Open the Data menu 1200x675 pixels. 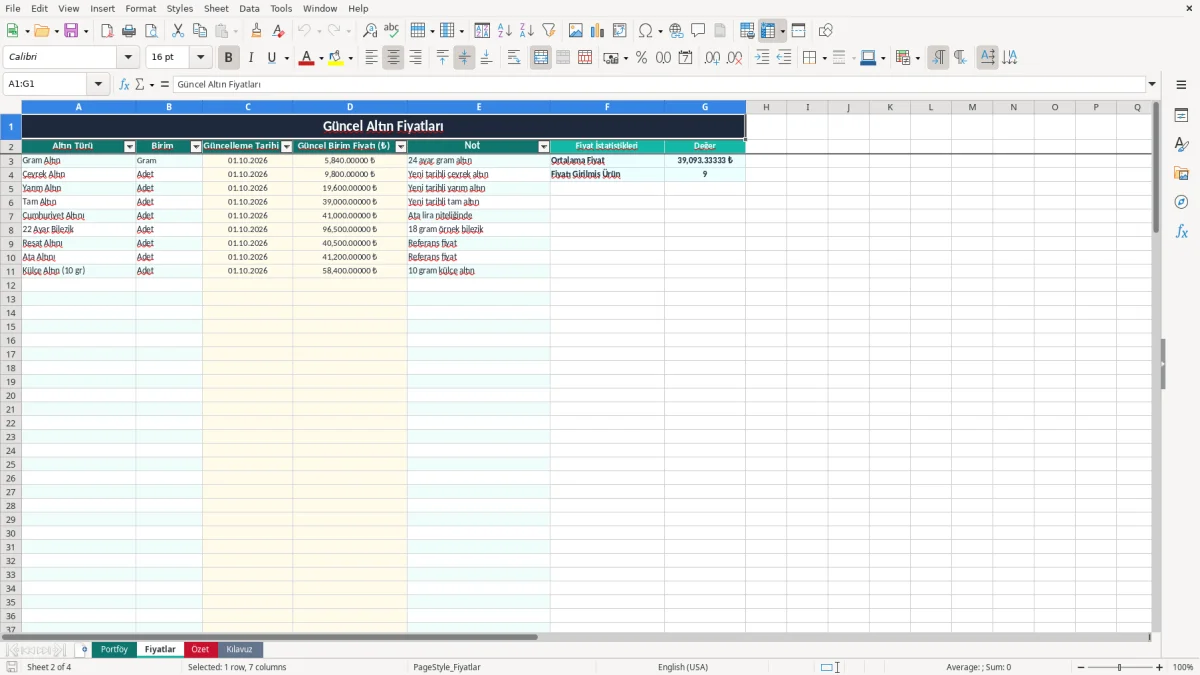tap(249, 8)
